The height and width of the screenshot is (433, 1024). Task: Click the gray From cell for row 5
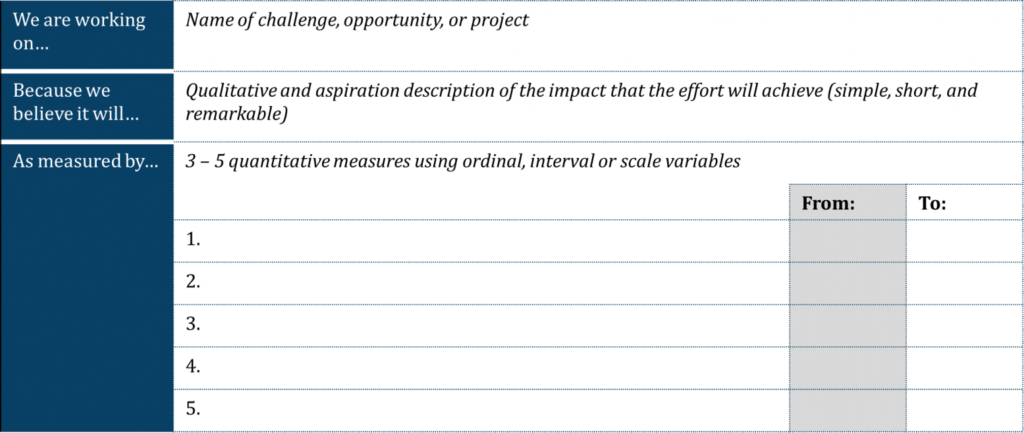tap(847, 411)
